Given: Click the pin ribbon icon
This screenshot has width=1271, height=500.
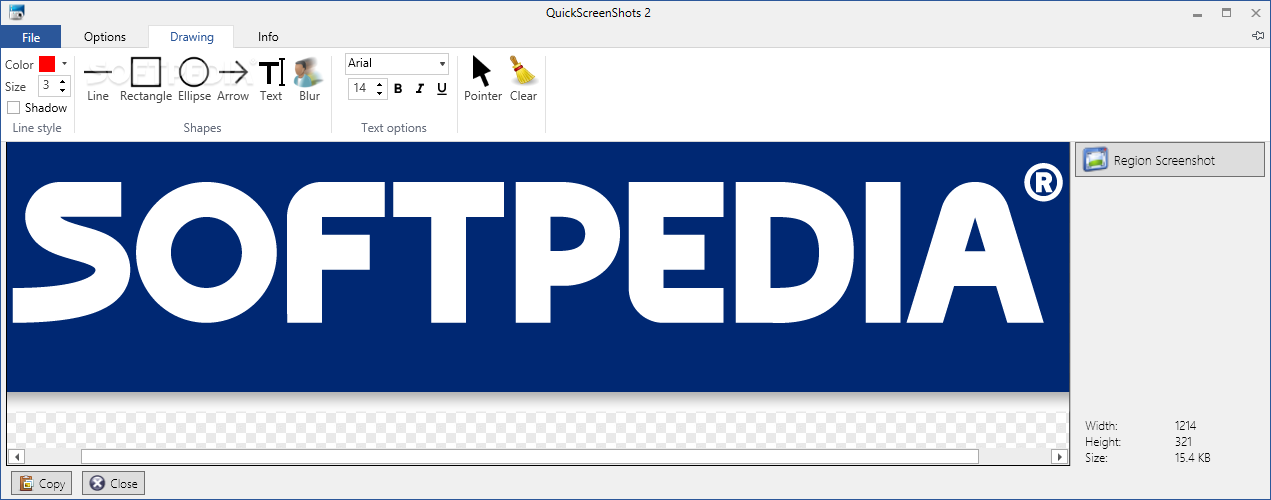Looking at the screenshot, I should [1258, 36].
